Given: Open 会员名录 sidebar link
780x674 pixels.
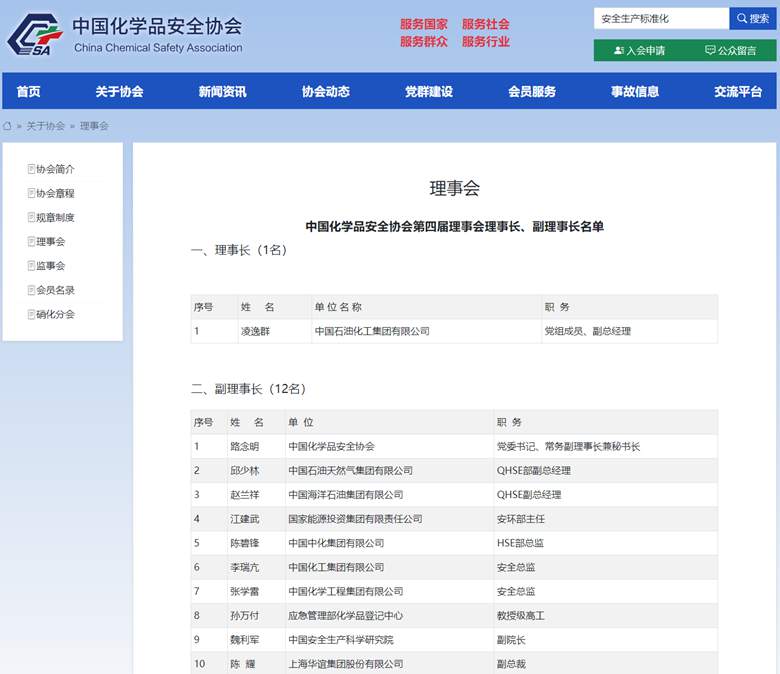Looking at the screenshot, I should click(x=55, y=290).
